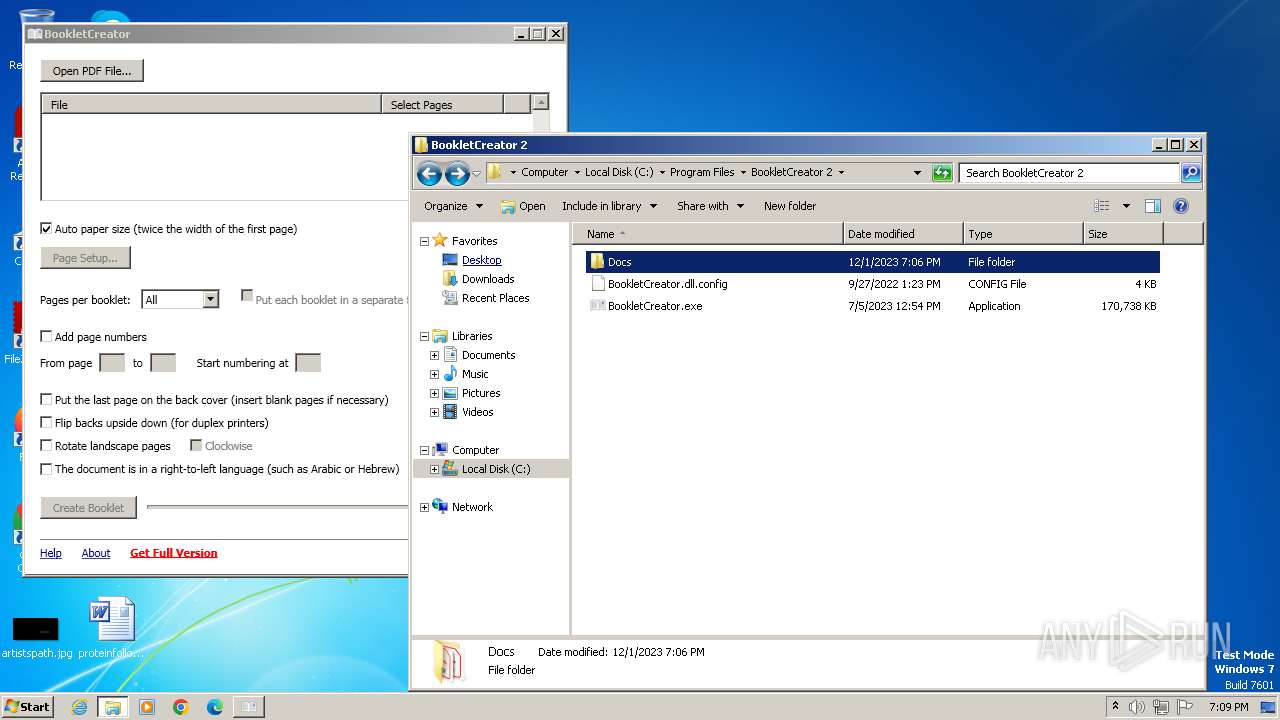The image size is (1280, 720).
Task: Open address bar history dropdown arrow
Action: [x=917, y=173]
